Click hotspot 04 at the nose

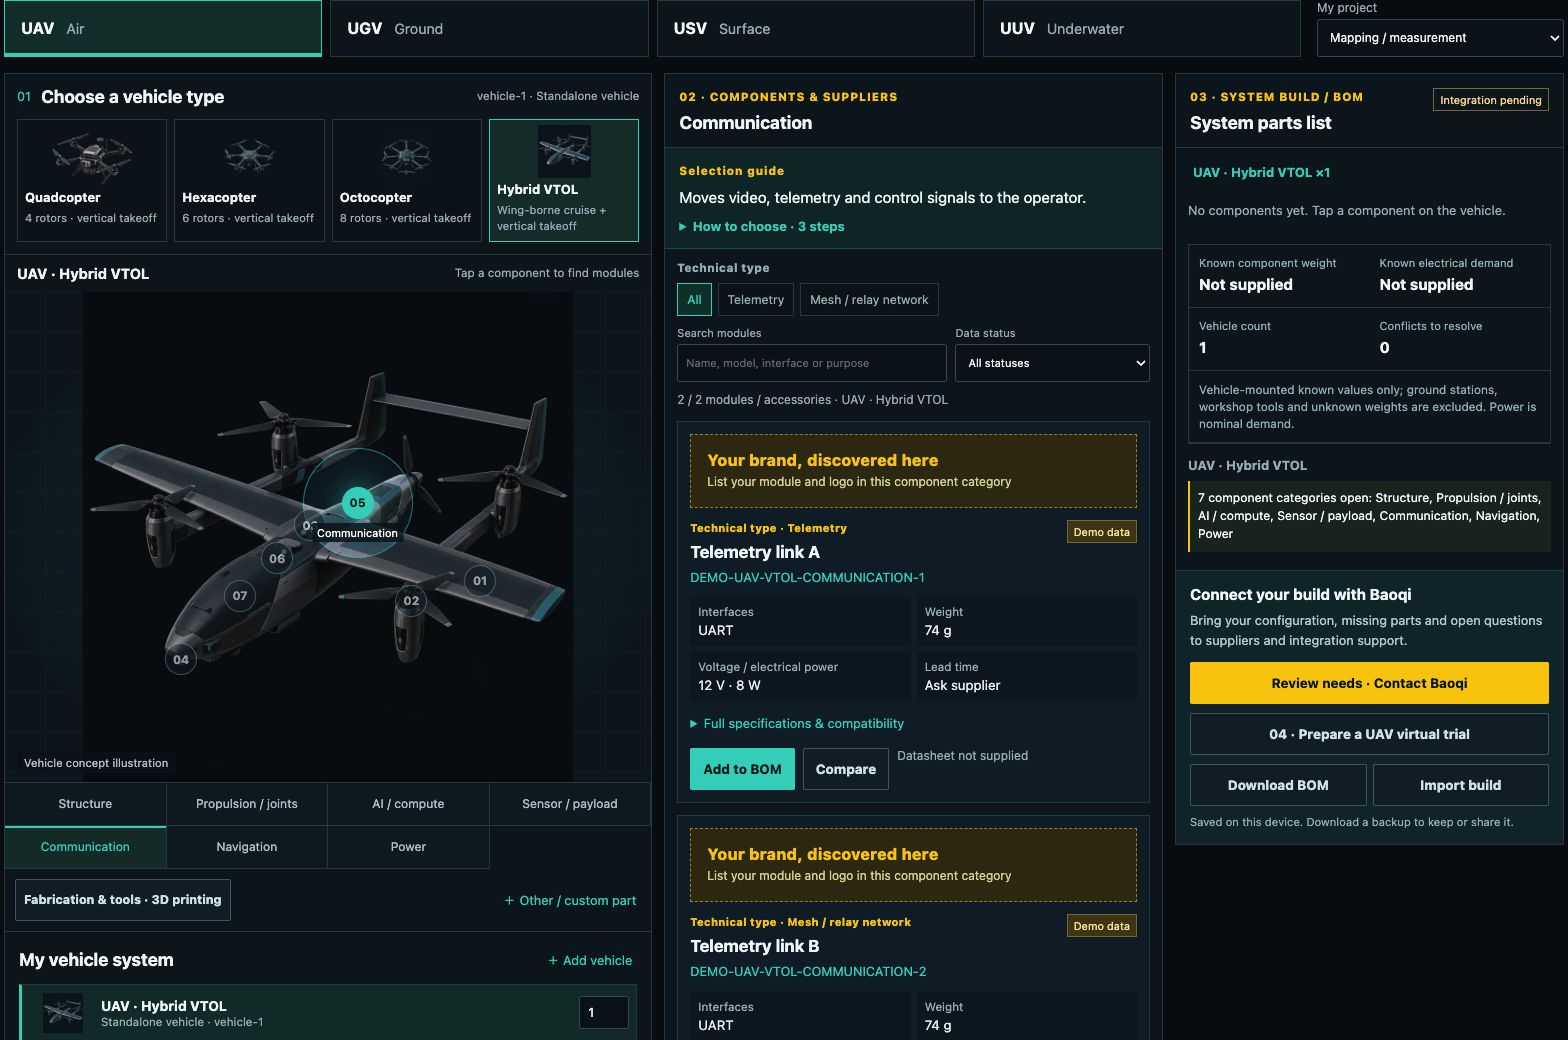coord(181,659)
